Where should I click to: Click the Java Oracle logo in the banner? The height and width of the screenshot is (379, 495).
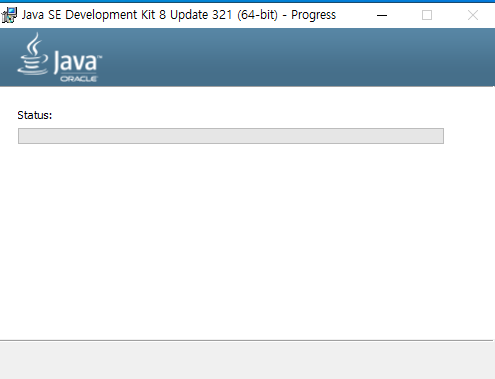60,57
